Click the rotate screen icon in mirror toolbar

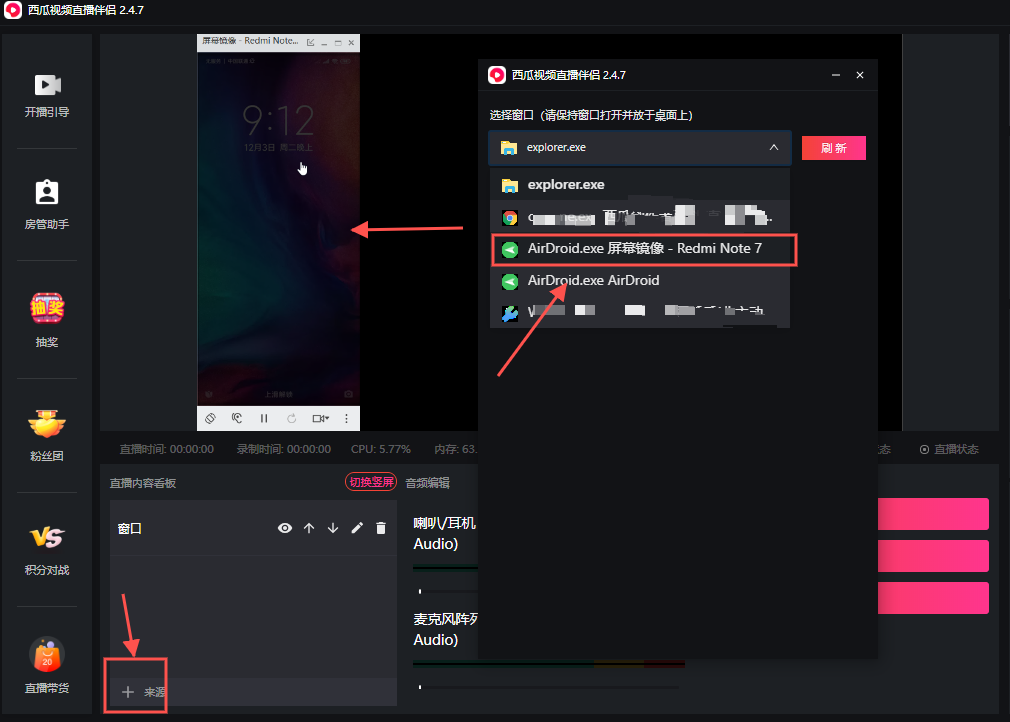click(x=210, y=418)
